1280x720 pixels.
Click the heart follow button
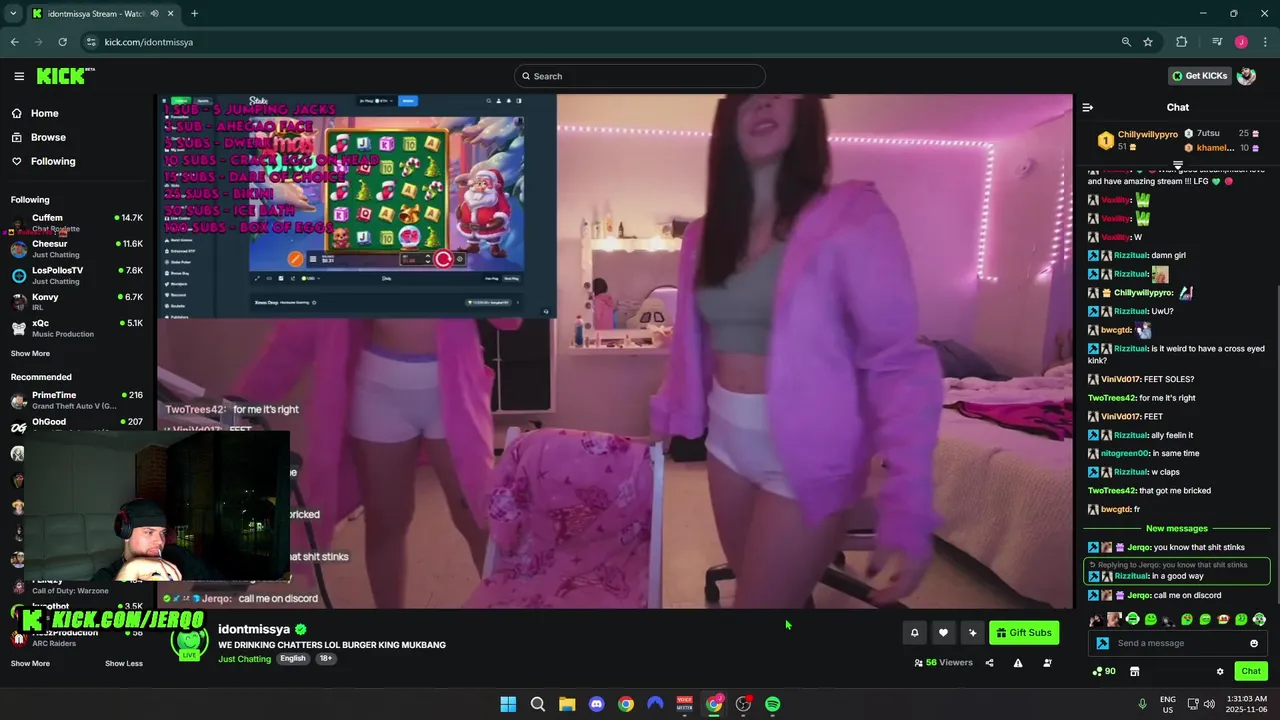(x=943, y=633)
